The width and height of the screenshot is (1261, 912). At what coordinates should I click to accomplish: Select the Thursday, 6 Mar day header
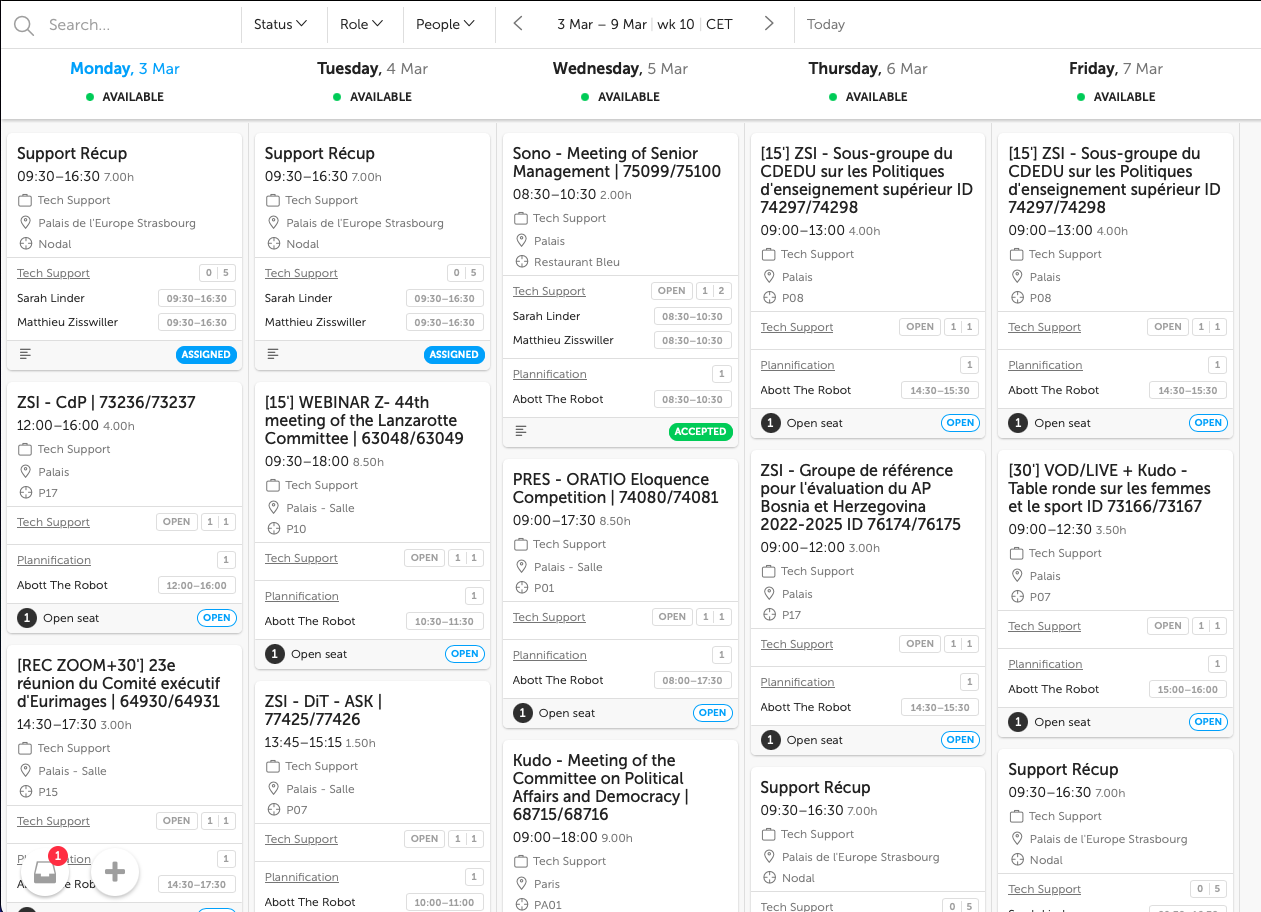coord(868,69)
